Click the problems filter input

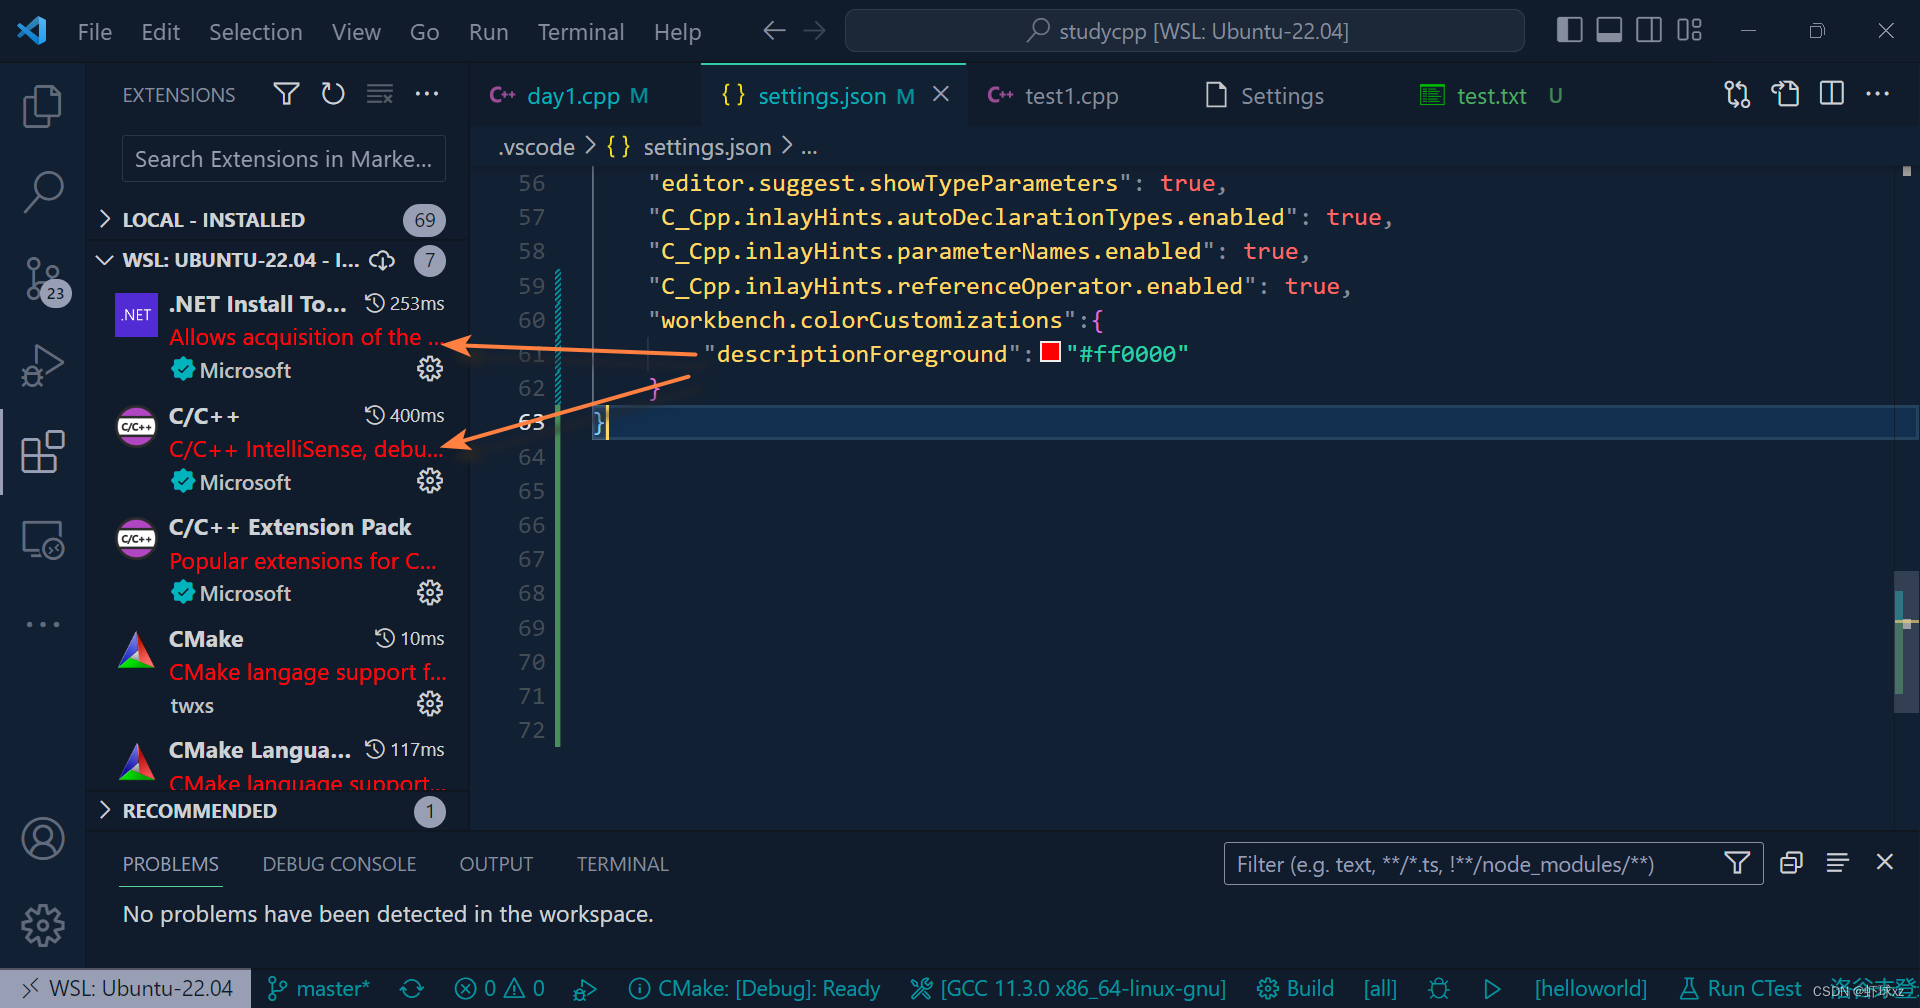click(x=1473, y=864)
